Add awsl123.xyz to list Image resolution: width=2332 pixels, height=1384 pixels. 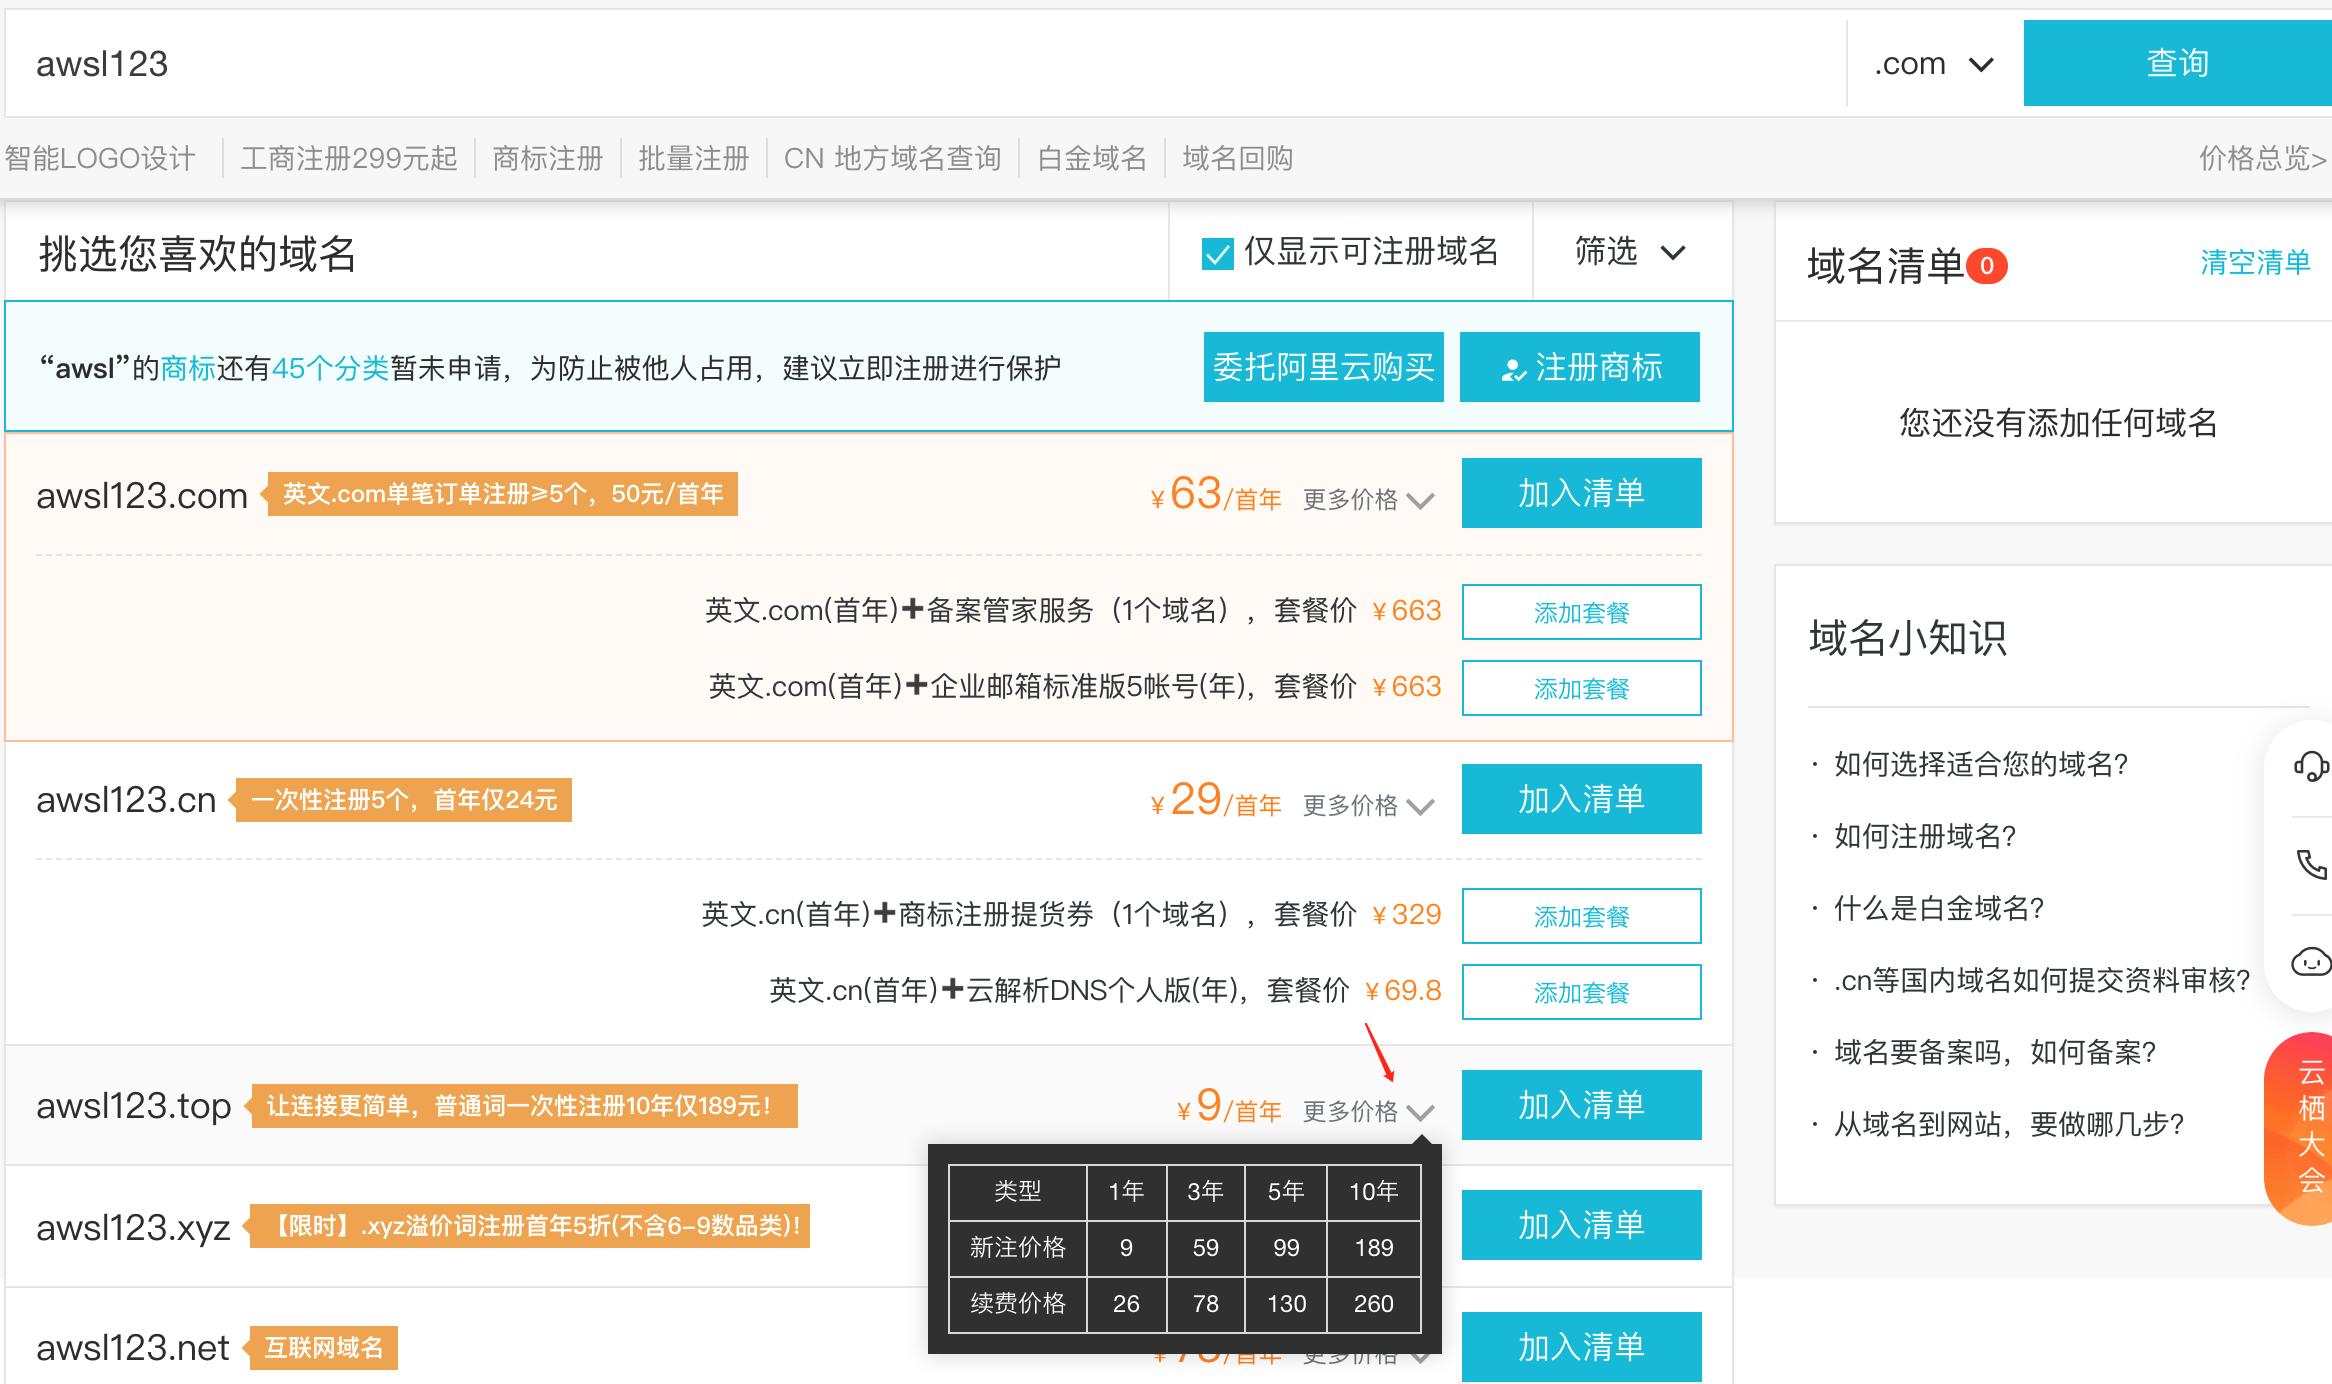pyautogui.click(x=1582, y=1225)
